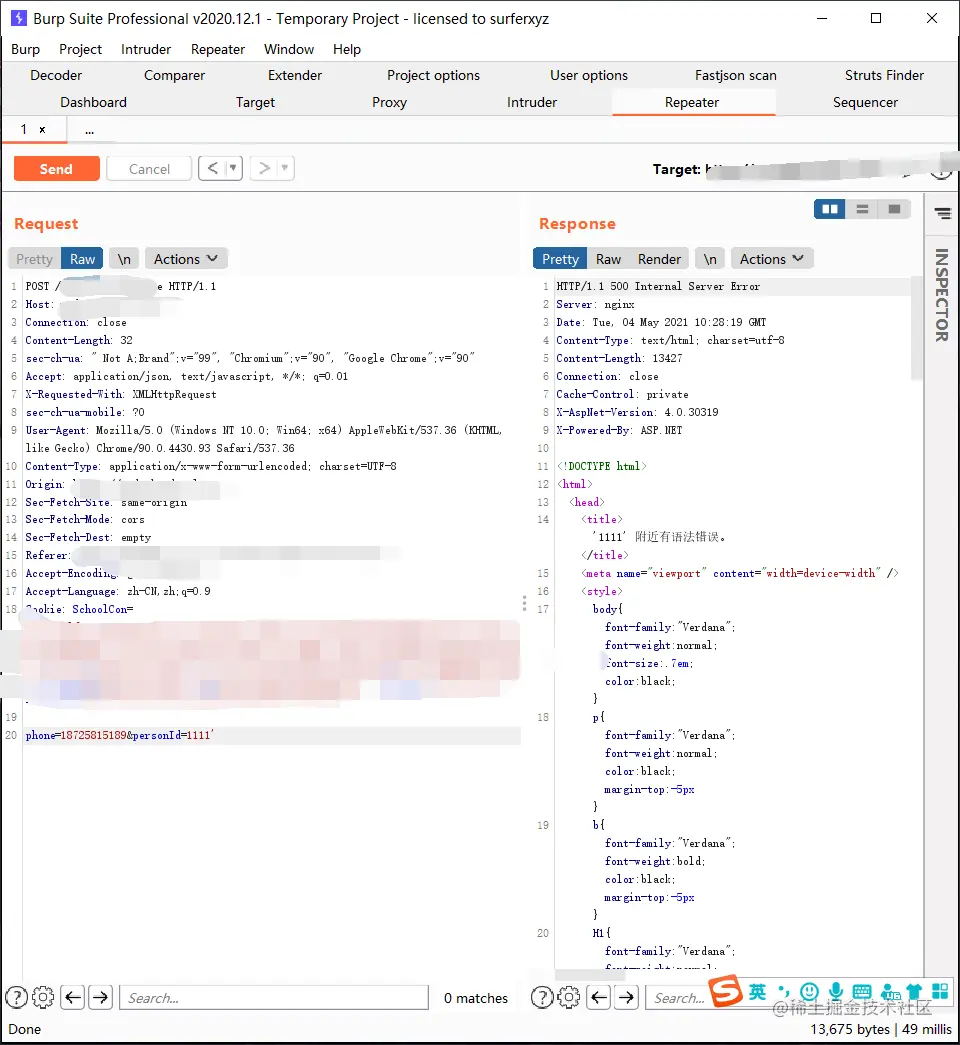Switch response view to Raw
The image size is (960, 1045).
608,259
